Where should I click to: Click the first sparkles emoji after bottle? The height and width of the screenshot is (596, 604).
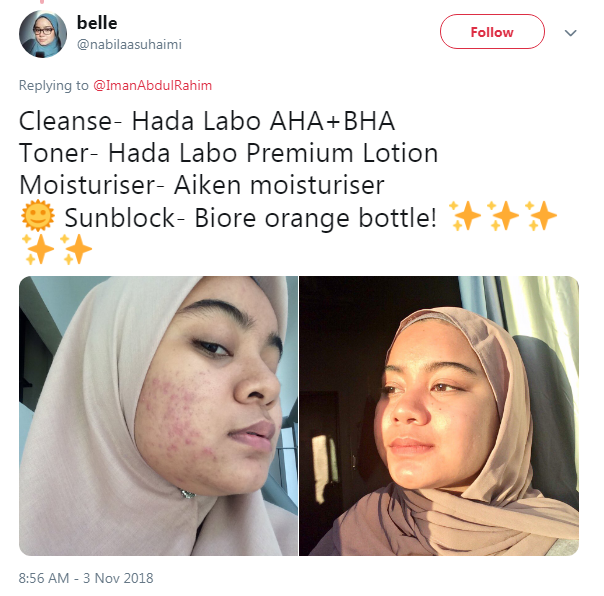click(x=465, y=216)
